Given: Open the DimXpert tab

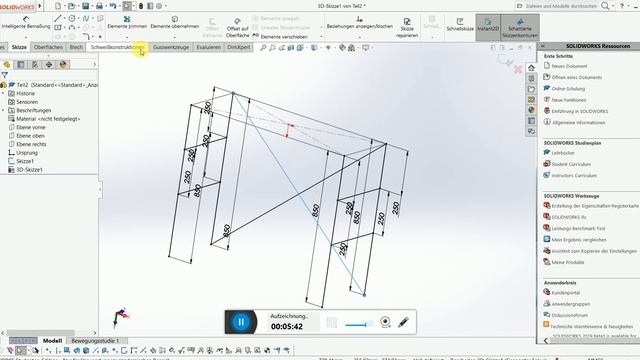Looking at the screenshot, I should 239,47.
